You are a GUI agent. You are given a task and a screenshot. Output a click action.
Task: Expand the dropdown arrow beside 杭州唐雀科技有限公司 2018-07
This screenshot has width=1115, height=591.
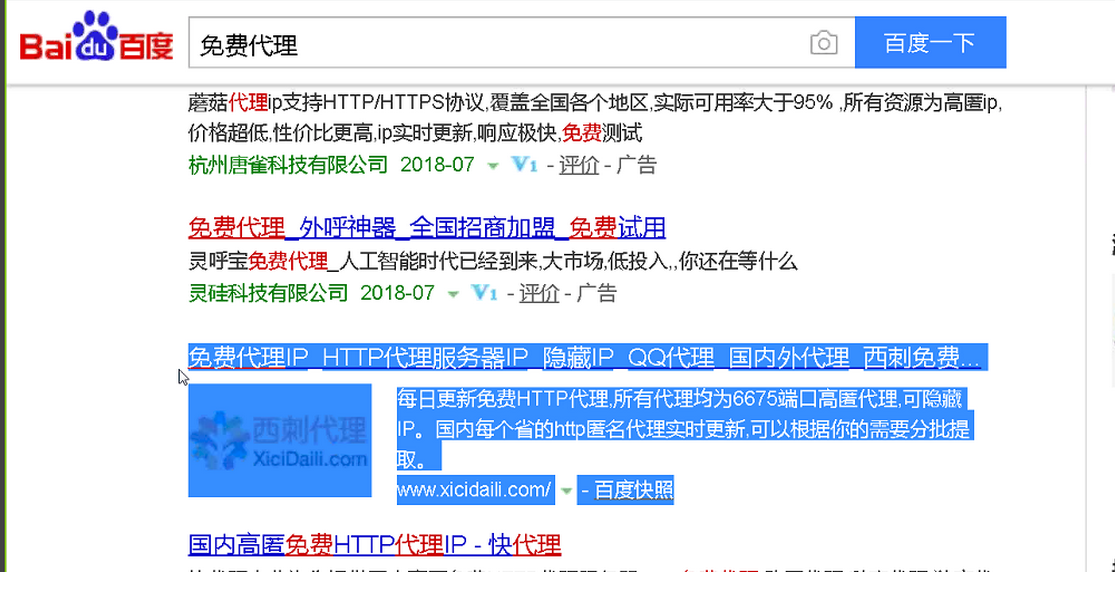(493, 166)
